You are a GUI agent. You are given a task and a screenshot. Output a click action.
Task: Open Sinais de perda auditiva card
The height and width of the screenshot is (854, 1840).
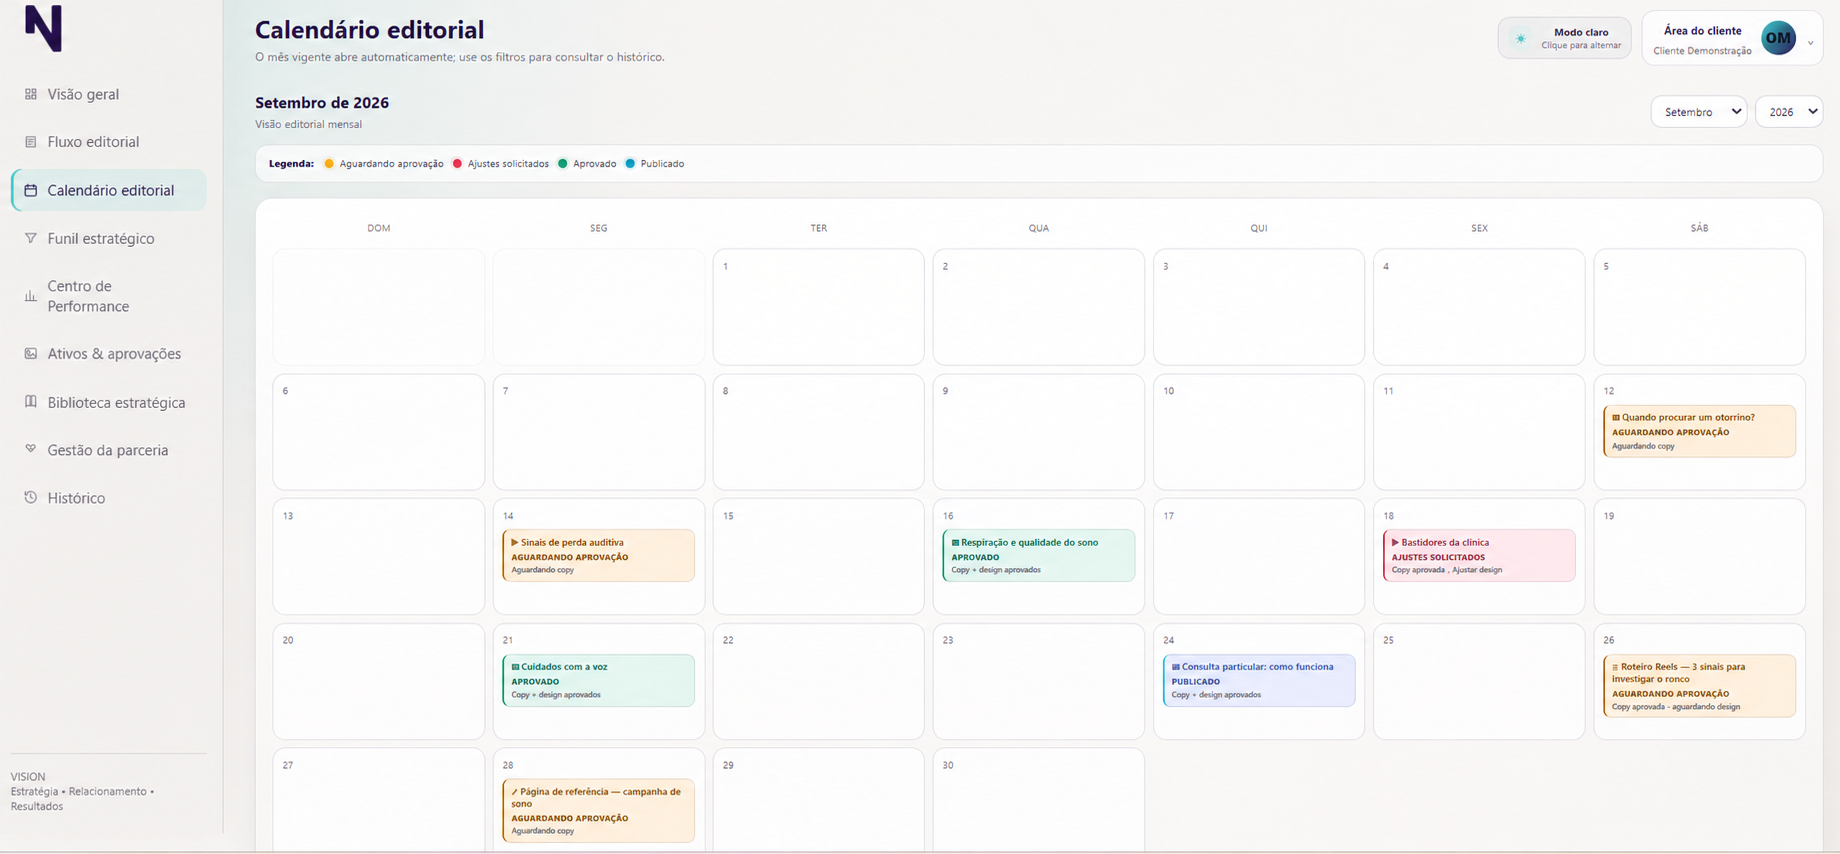point(599,555)
